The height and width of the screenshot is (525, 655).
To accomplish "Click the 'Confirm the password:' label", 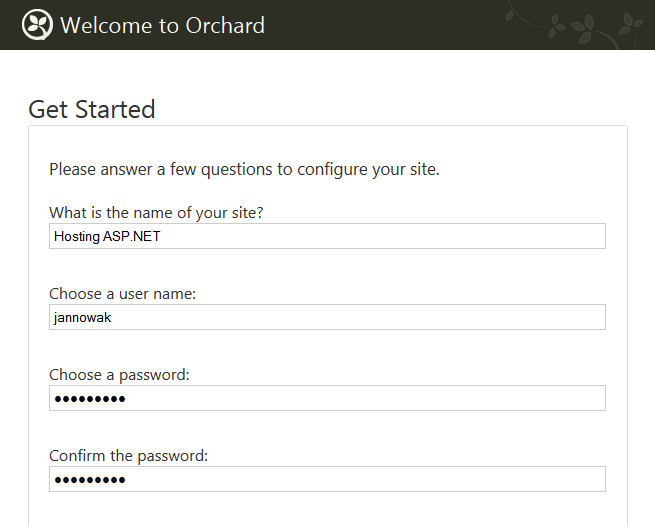I will [x=128, y=456].
